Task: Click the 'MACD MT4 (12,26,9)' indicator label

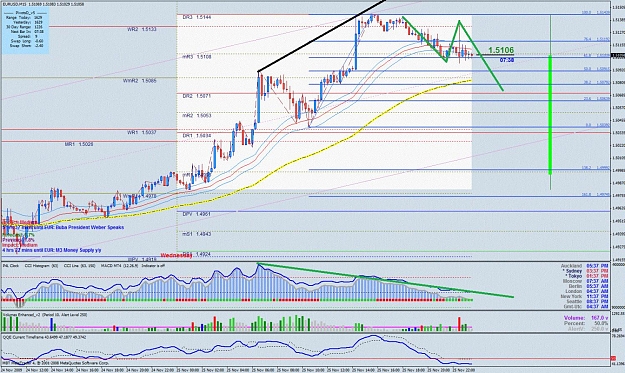Action: click(120, 265)
